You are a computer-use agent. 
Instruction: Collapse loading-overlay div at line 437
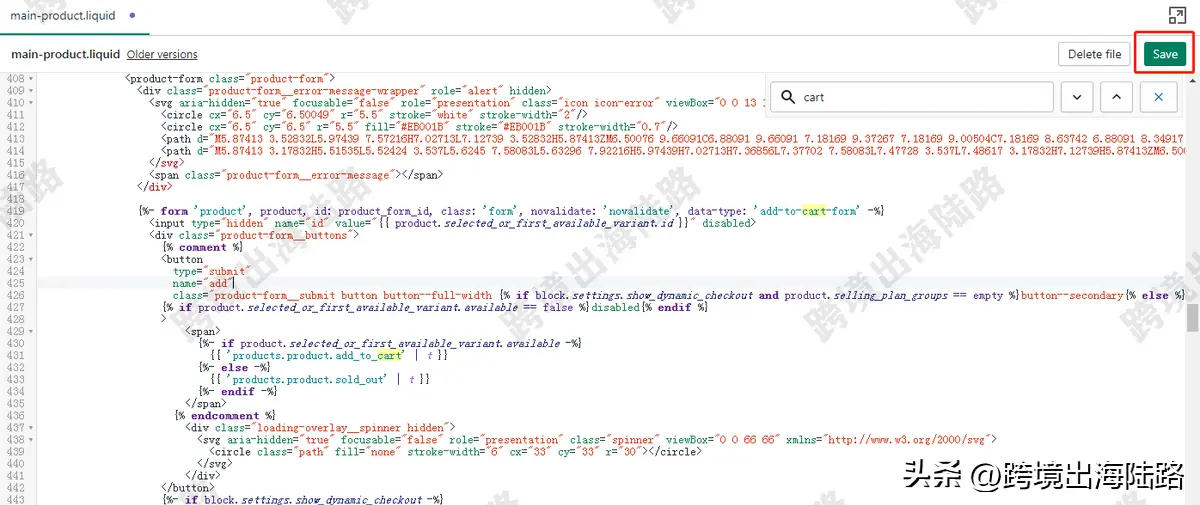pyautogui.click(x=31, y=427)
